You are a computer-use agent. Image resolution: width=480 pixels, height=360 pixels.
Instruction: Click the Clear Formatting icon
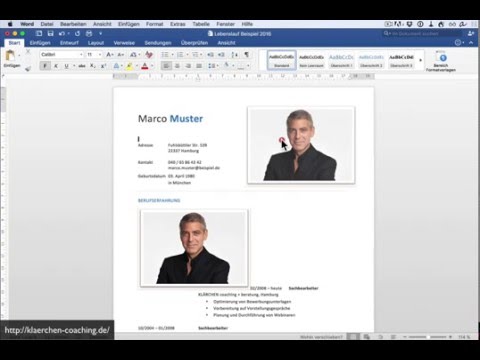(x=149, y=54)
